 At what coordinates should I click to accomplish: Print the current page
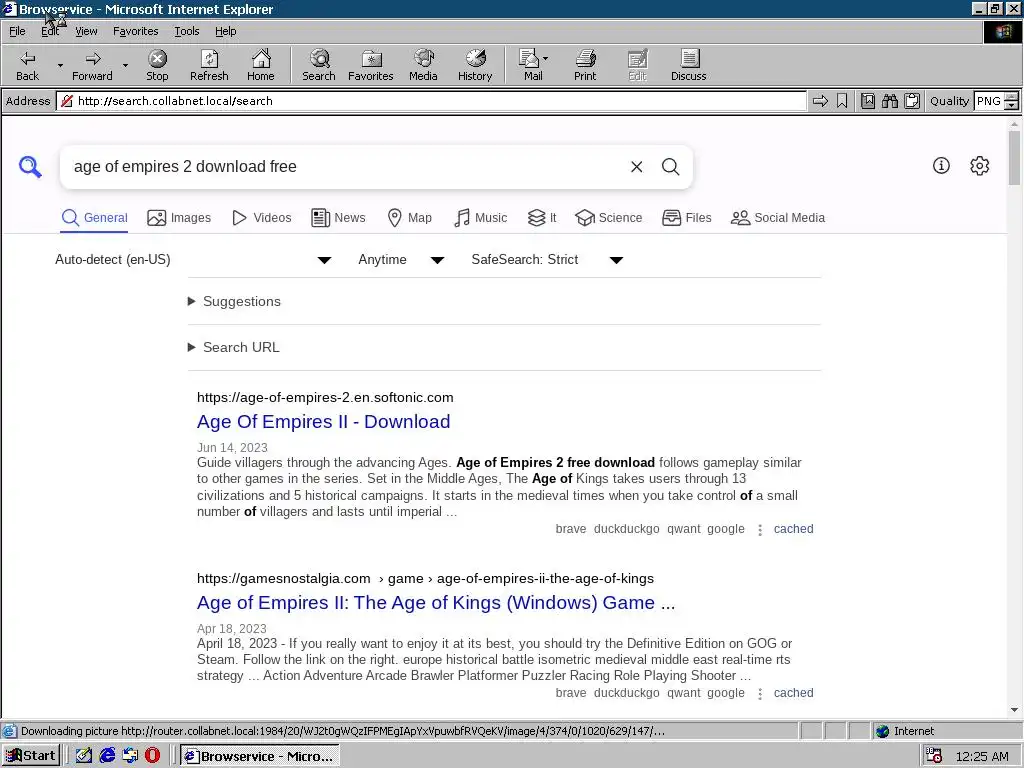[585, 65]
